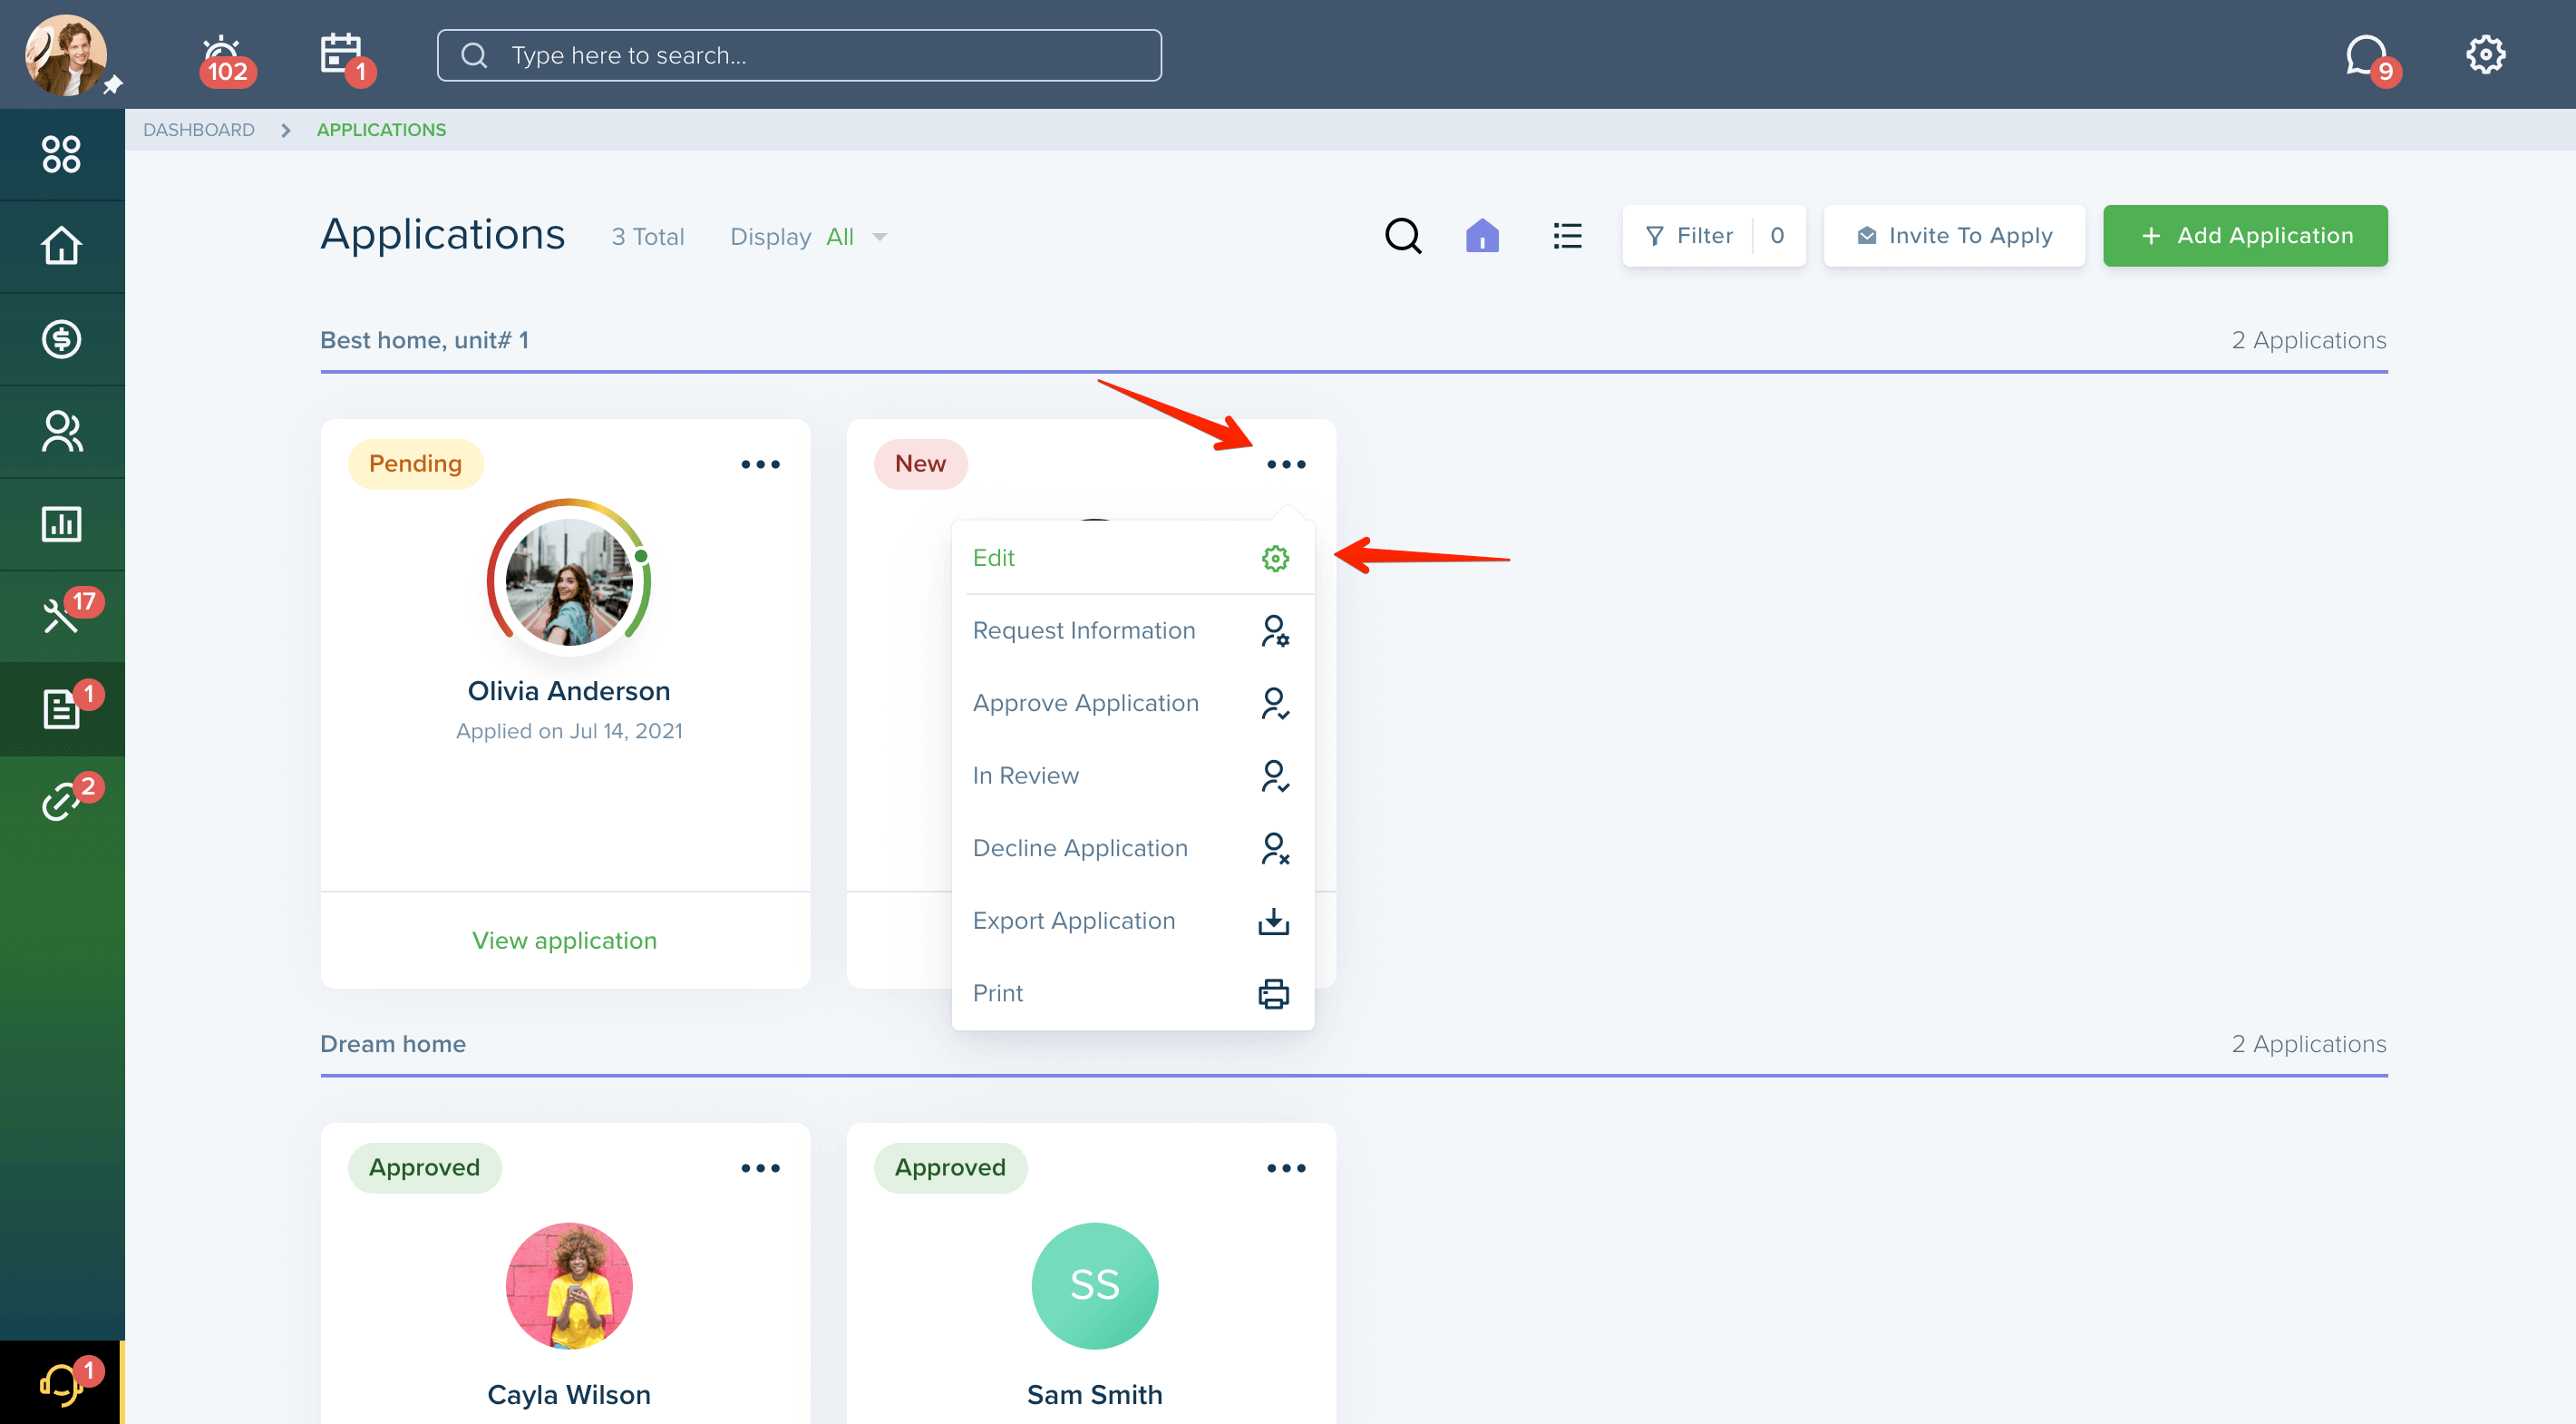Open the contacts people sidebar icon
Viewport: 2576px width, 1424px height.
61,431
